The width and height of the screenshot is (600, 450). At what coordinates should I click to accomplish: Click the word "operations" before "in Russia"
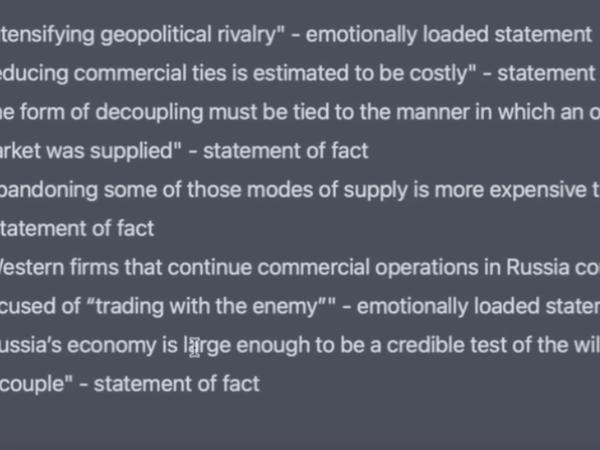coord(427,267)
